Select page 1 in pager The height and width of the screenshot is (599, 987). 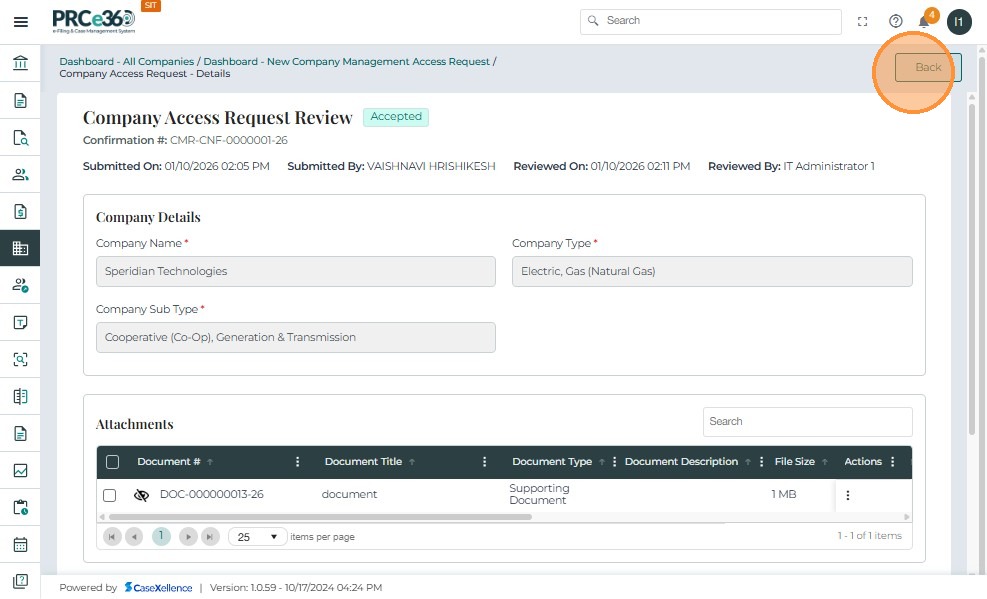point(161,536)
